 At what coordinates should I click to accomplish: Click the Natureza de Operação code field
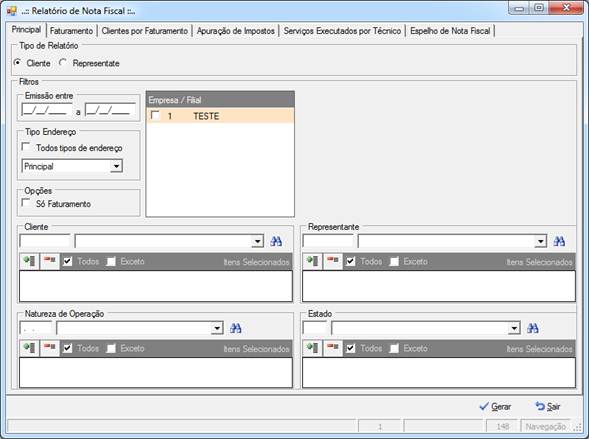[36, 328]
